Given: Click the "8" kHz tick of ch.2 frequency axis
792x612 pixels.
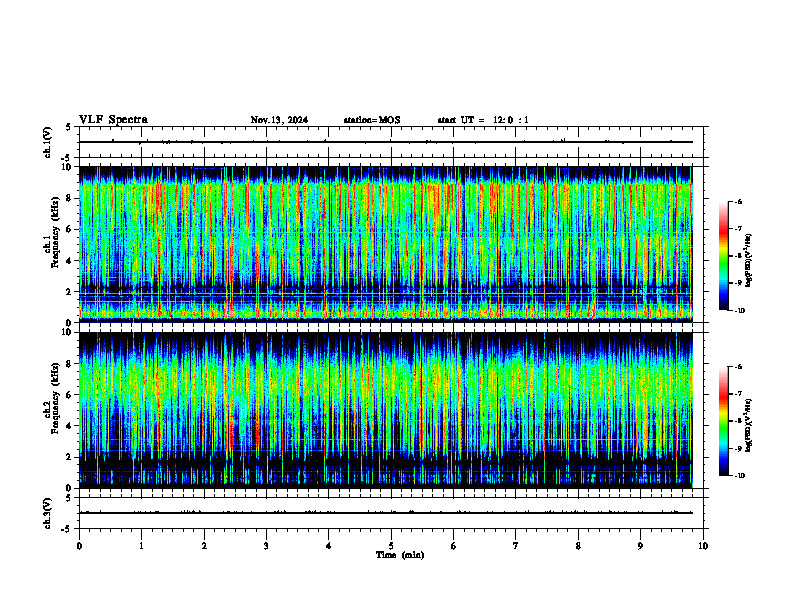Looking at the screenshot, I should coord(70,364).
